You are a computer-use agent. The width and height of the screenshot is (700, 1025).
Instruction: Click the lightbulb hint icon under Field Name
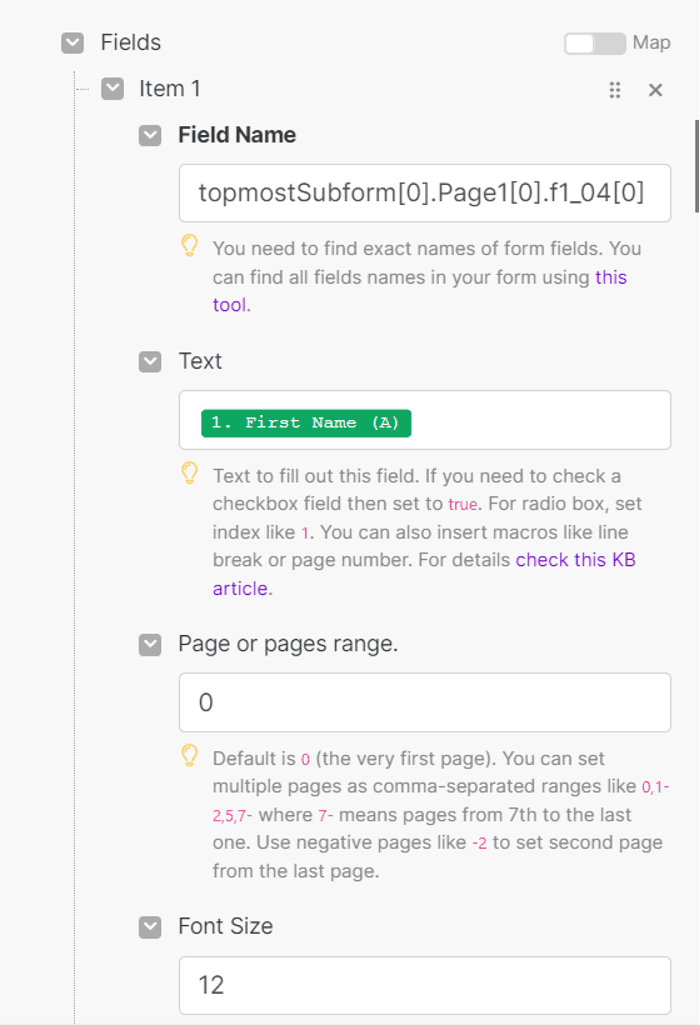pos(190,245)
